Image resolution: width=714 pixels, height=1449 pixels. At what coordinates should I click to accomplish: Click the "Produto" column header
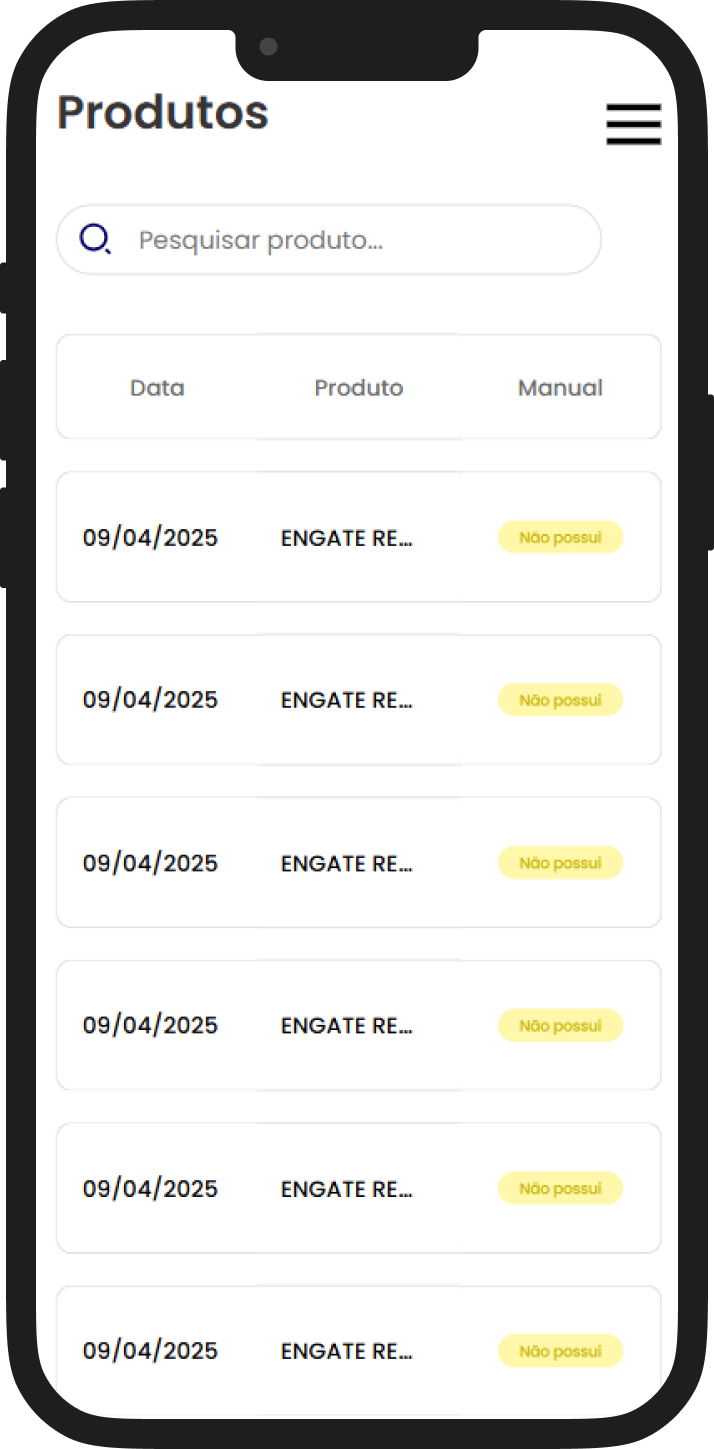coord(359,388)
